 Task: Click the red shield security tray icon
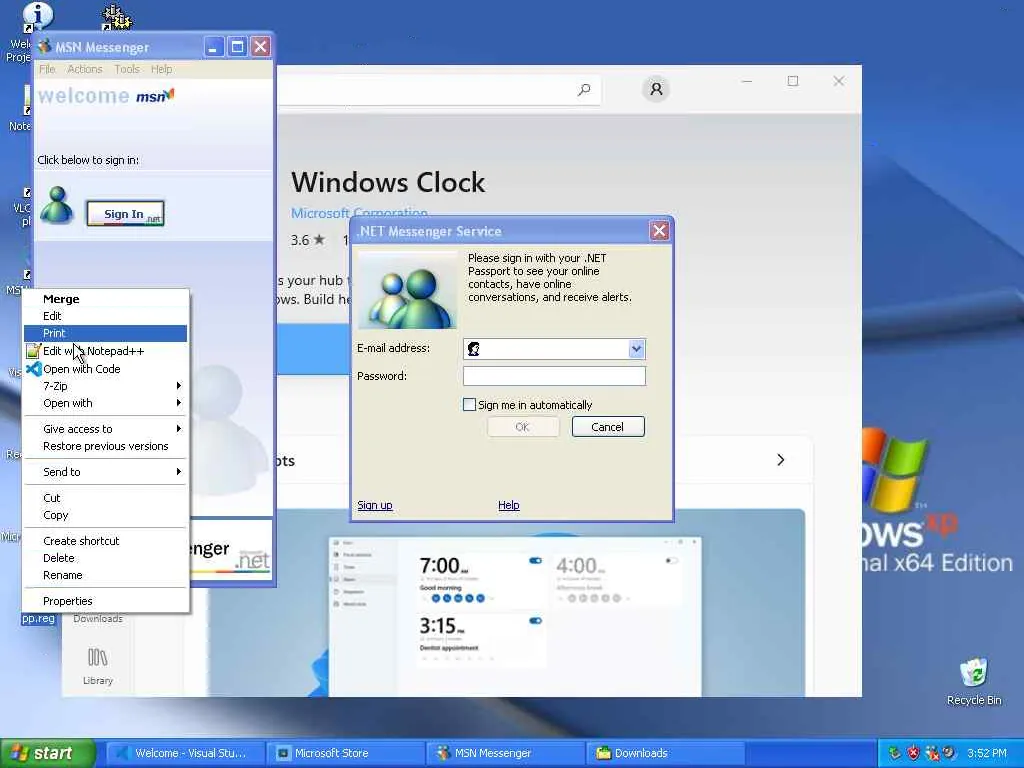point(913,753)
